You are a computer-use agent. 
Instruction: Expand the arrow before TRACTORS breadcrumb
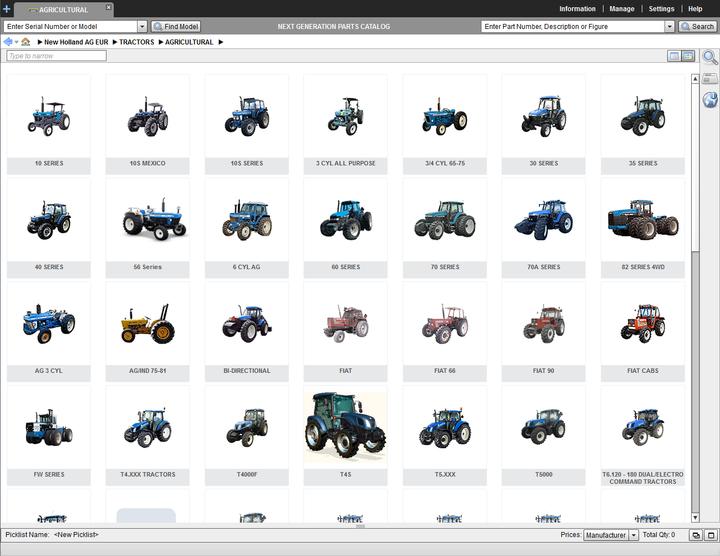coord(115,42)
